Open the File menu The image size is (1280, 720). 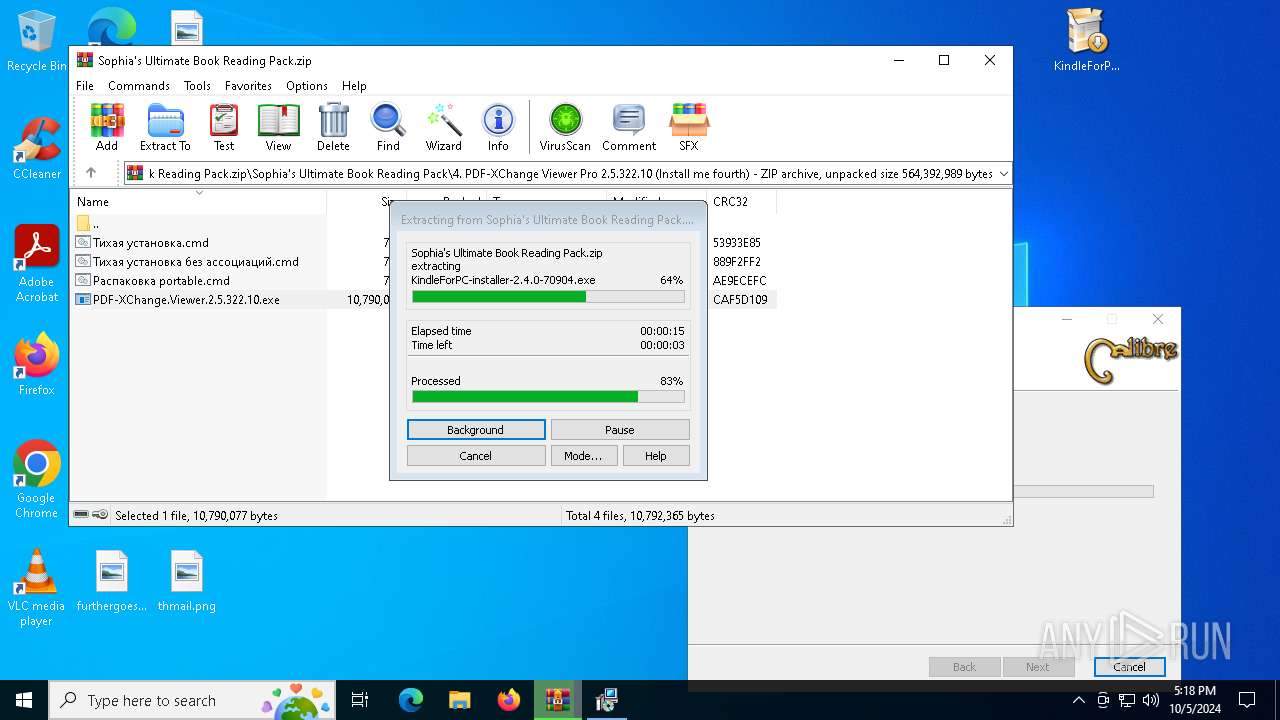[x=85, y=86]
